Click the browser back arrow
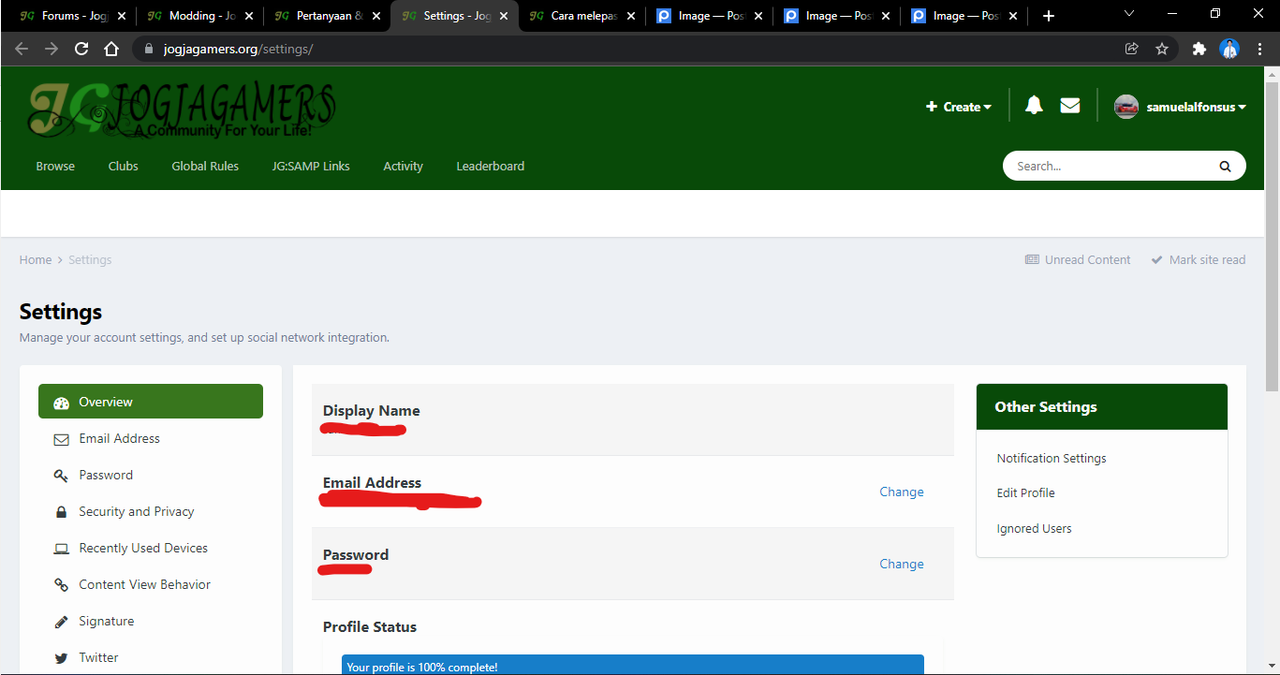This screenshot has width=1280, height=675. (21, 48)
